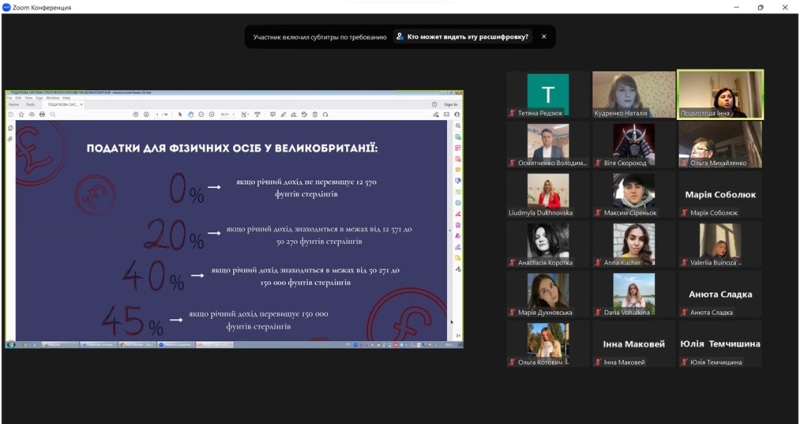The height and width of the screenshot is (424, 800).
Task: Open Help menu in shared Acrobat window
Action: (66, 98)
